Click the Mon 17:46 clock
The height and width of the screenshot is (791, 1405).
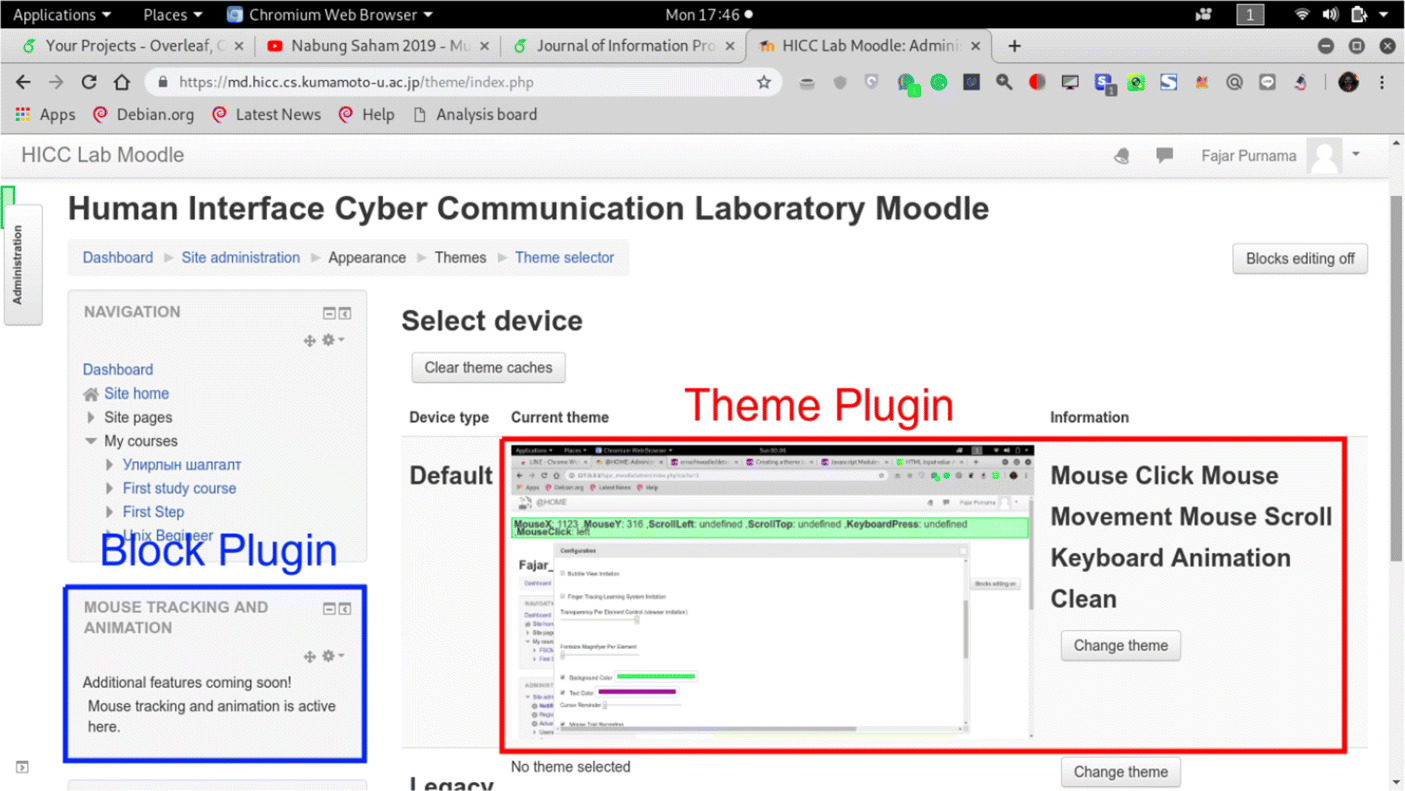pyautogui.click(x=702, y=15)
